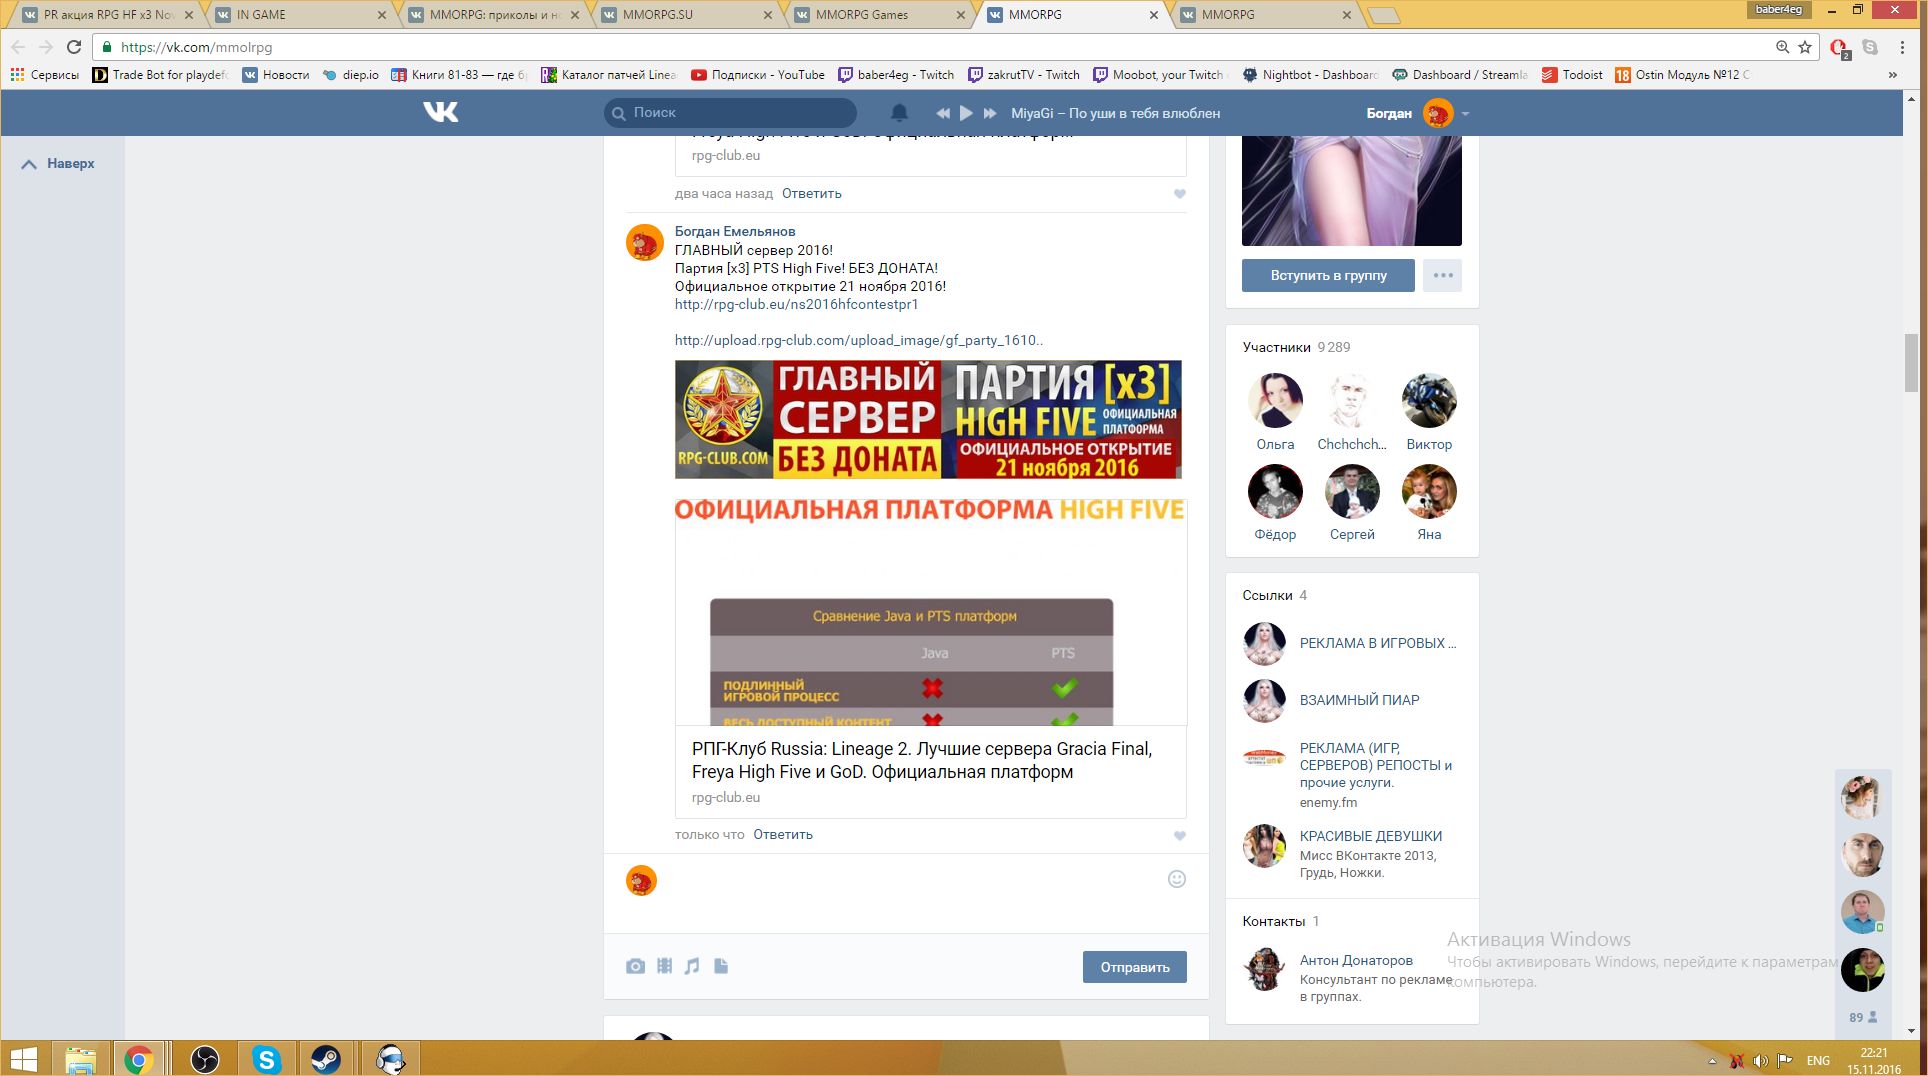Open the emoji smiley picker

tap(1177, 879)
